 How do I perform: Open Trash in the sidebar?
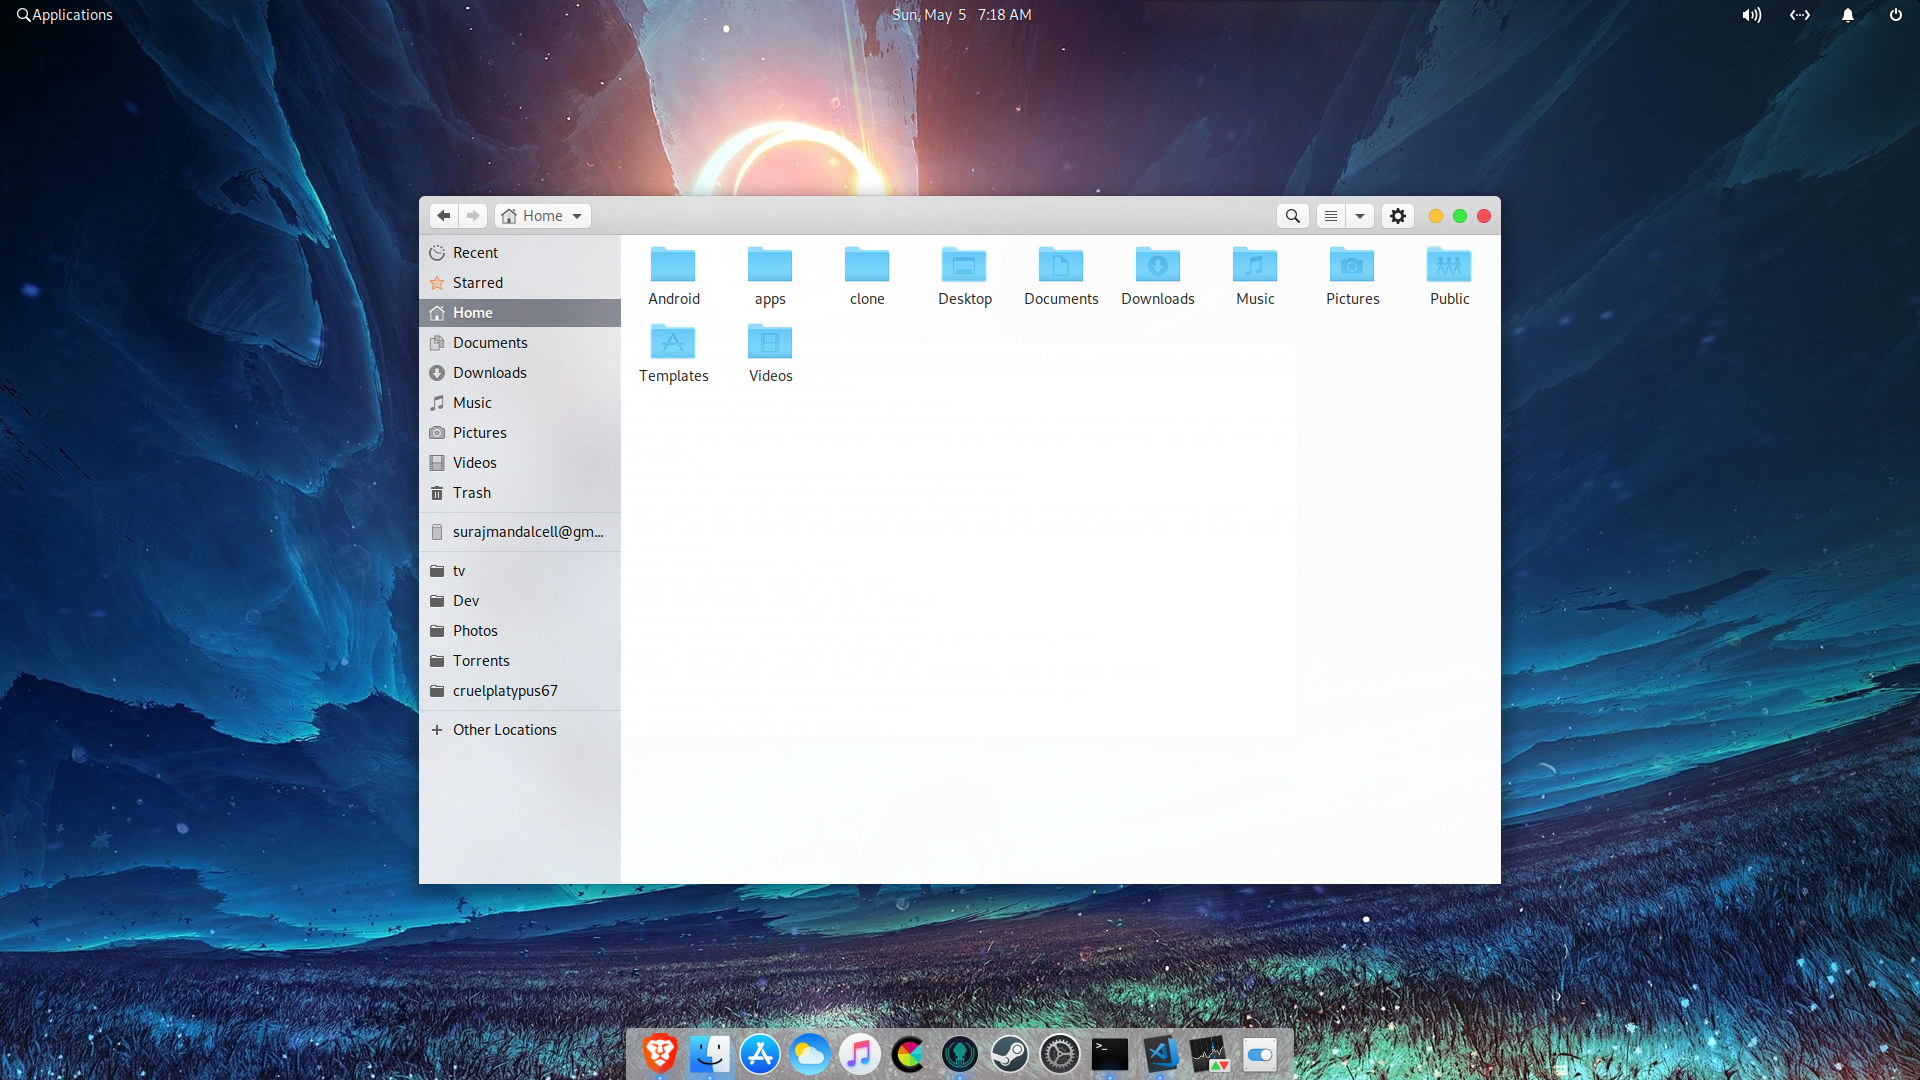pyautogui.click(x=472, y=493)
